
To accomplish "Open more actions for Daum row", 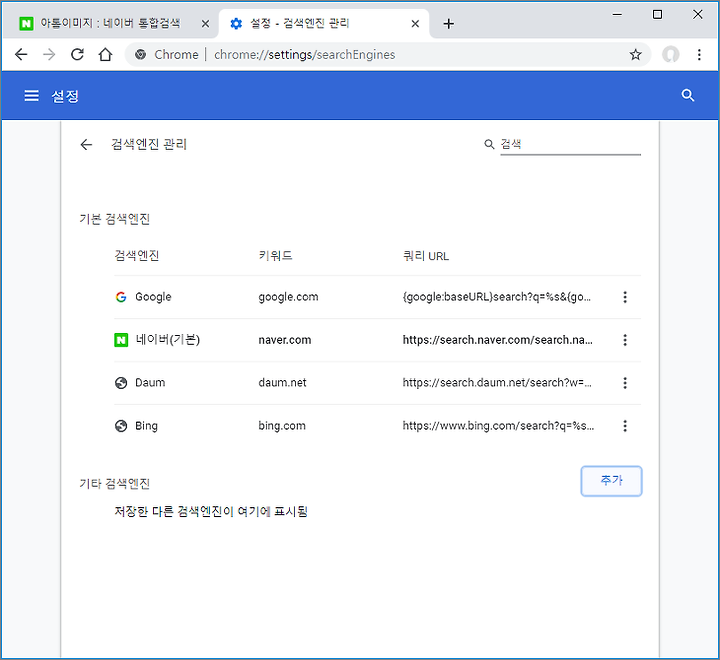I will [625, 383].
